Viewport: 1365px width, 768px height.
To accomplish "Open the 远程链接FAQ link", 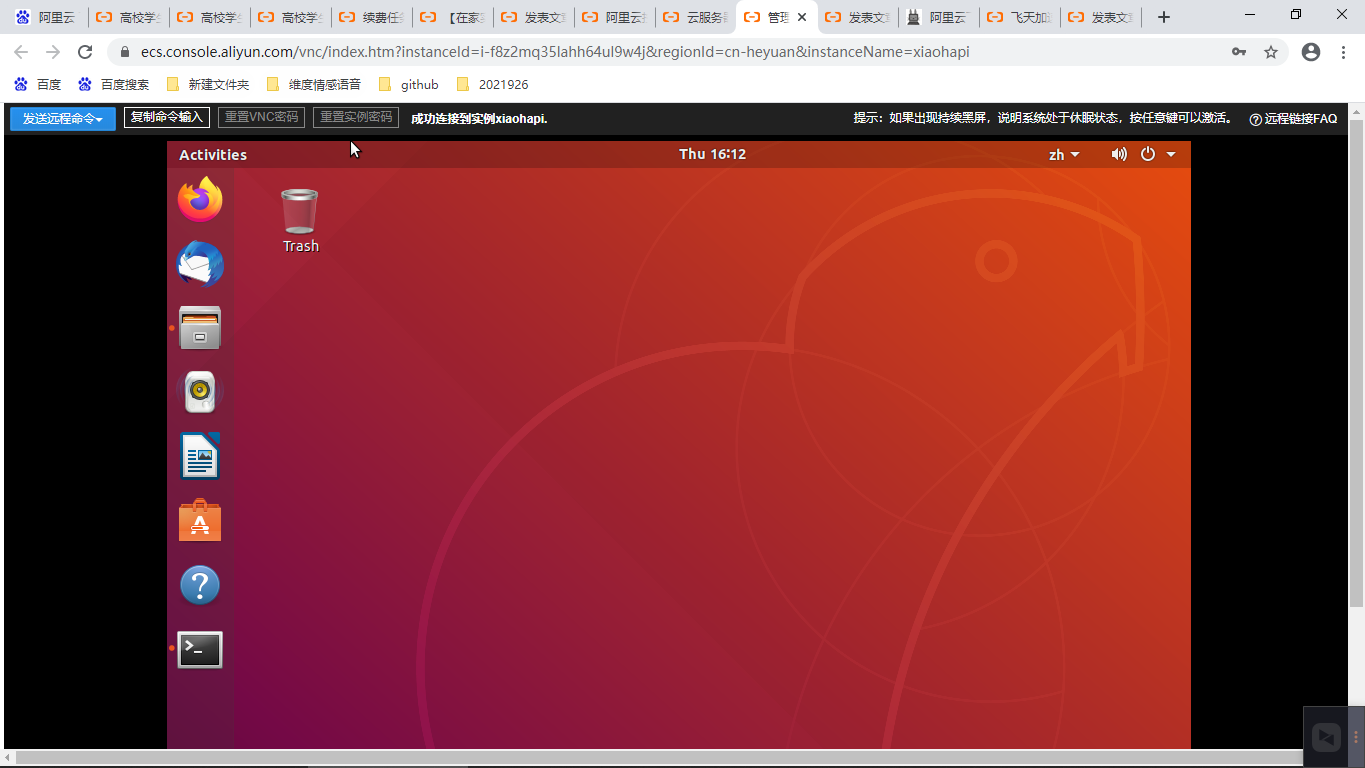I will point(1293,118).
